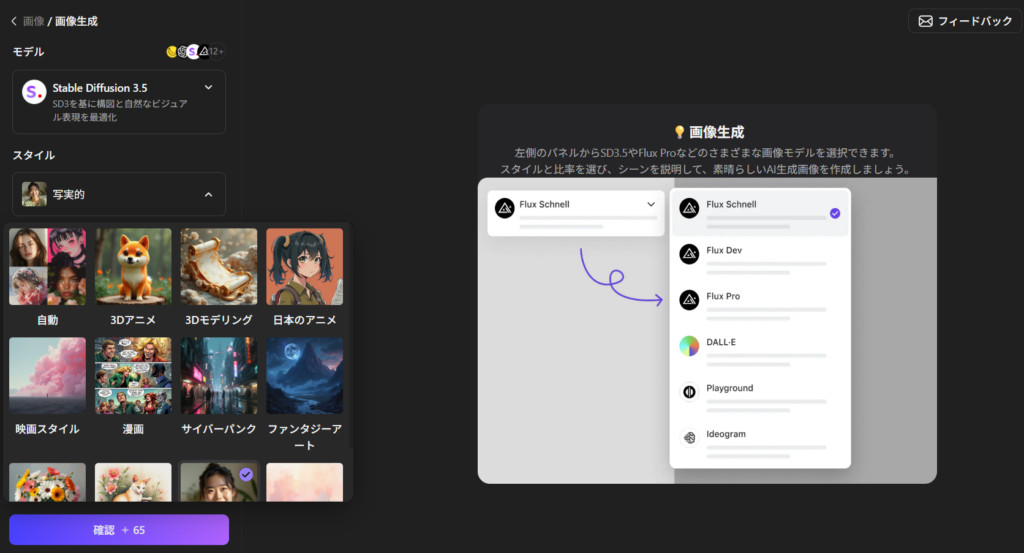Click the Playground model icon

689,392
